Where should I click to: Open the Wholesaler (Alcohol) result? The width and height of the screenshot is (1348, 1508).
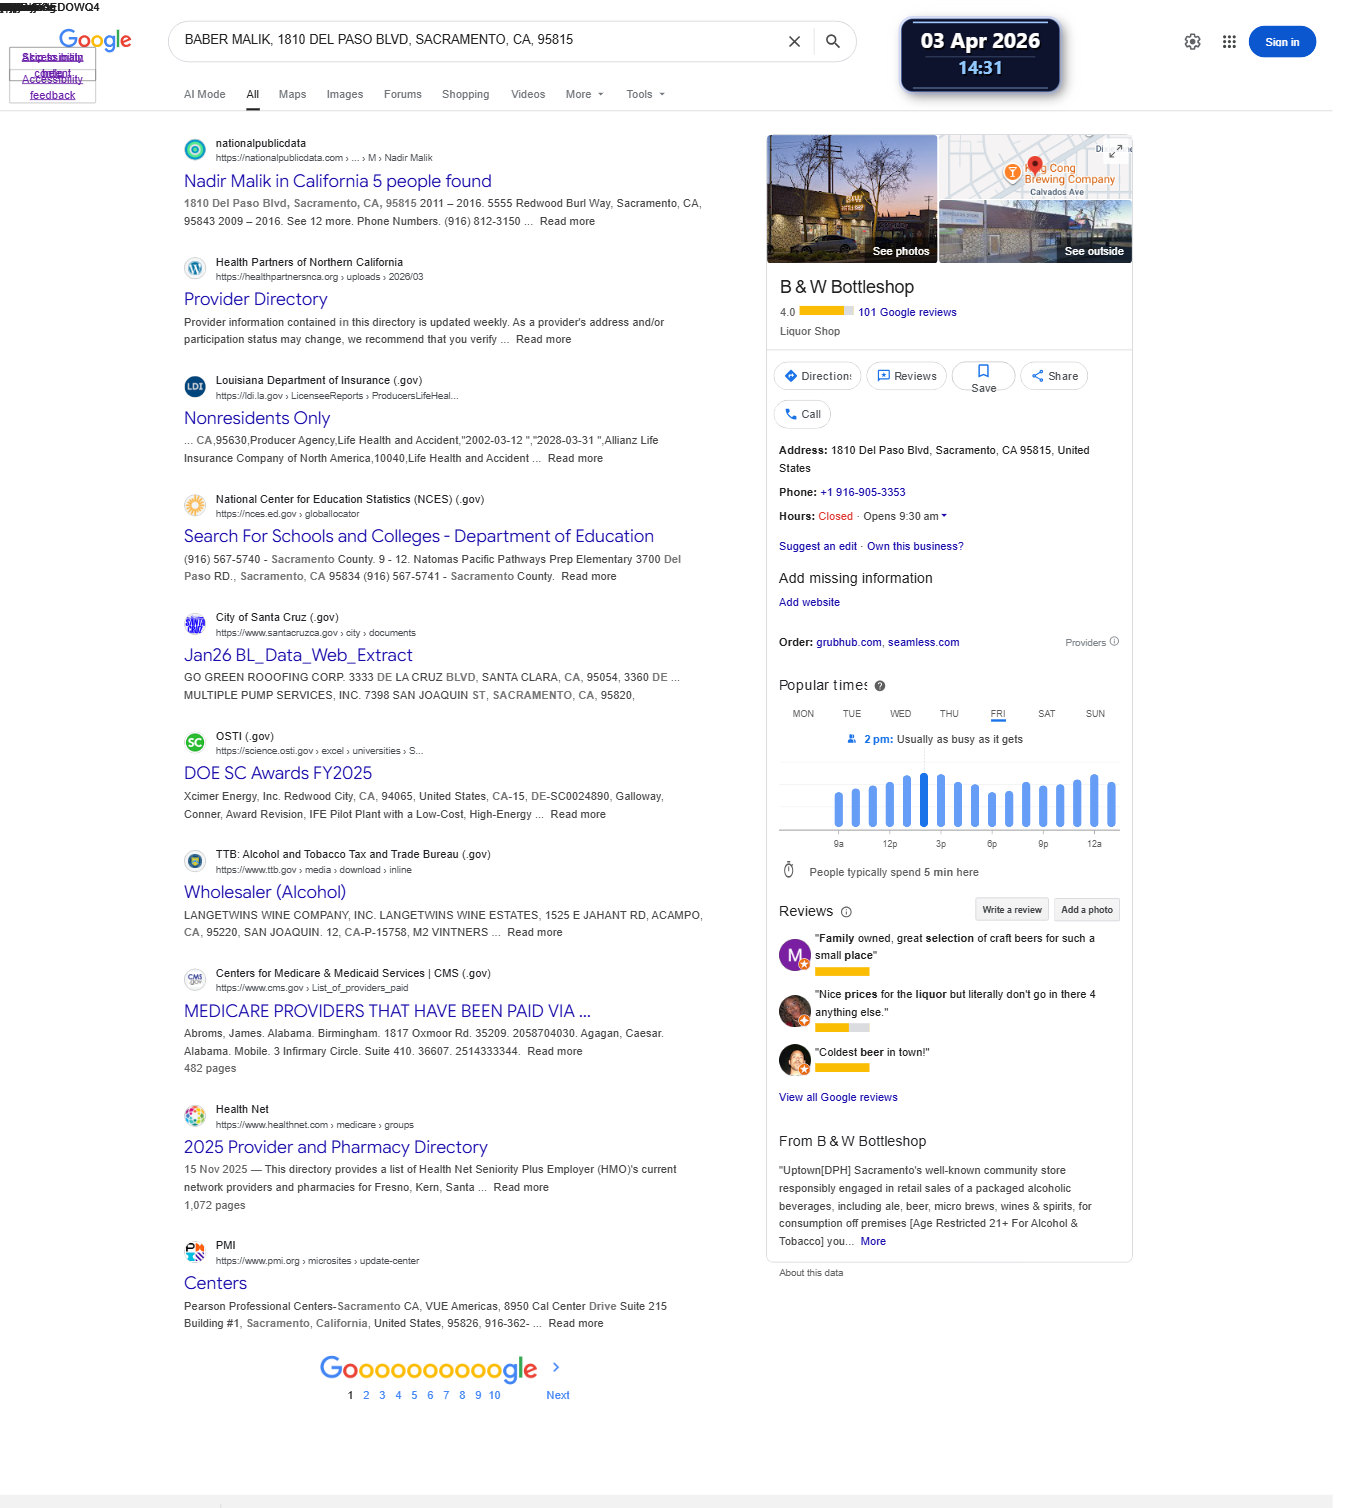pyautogui.click(x=265, y=892)
